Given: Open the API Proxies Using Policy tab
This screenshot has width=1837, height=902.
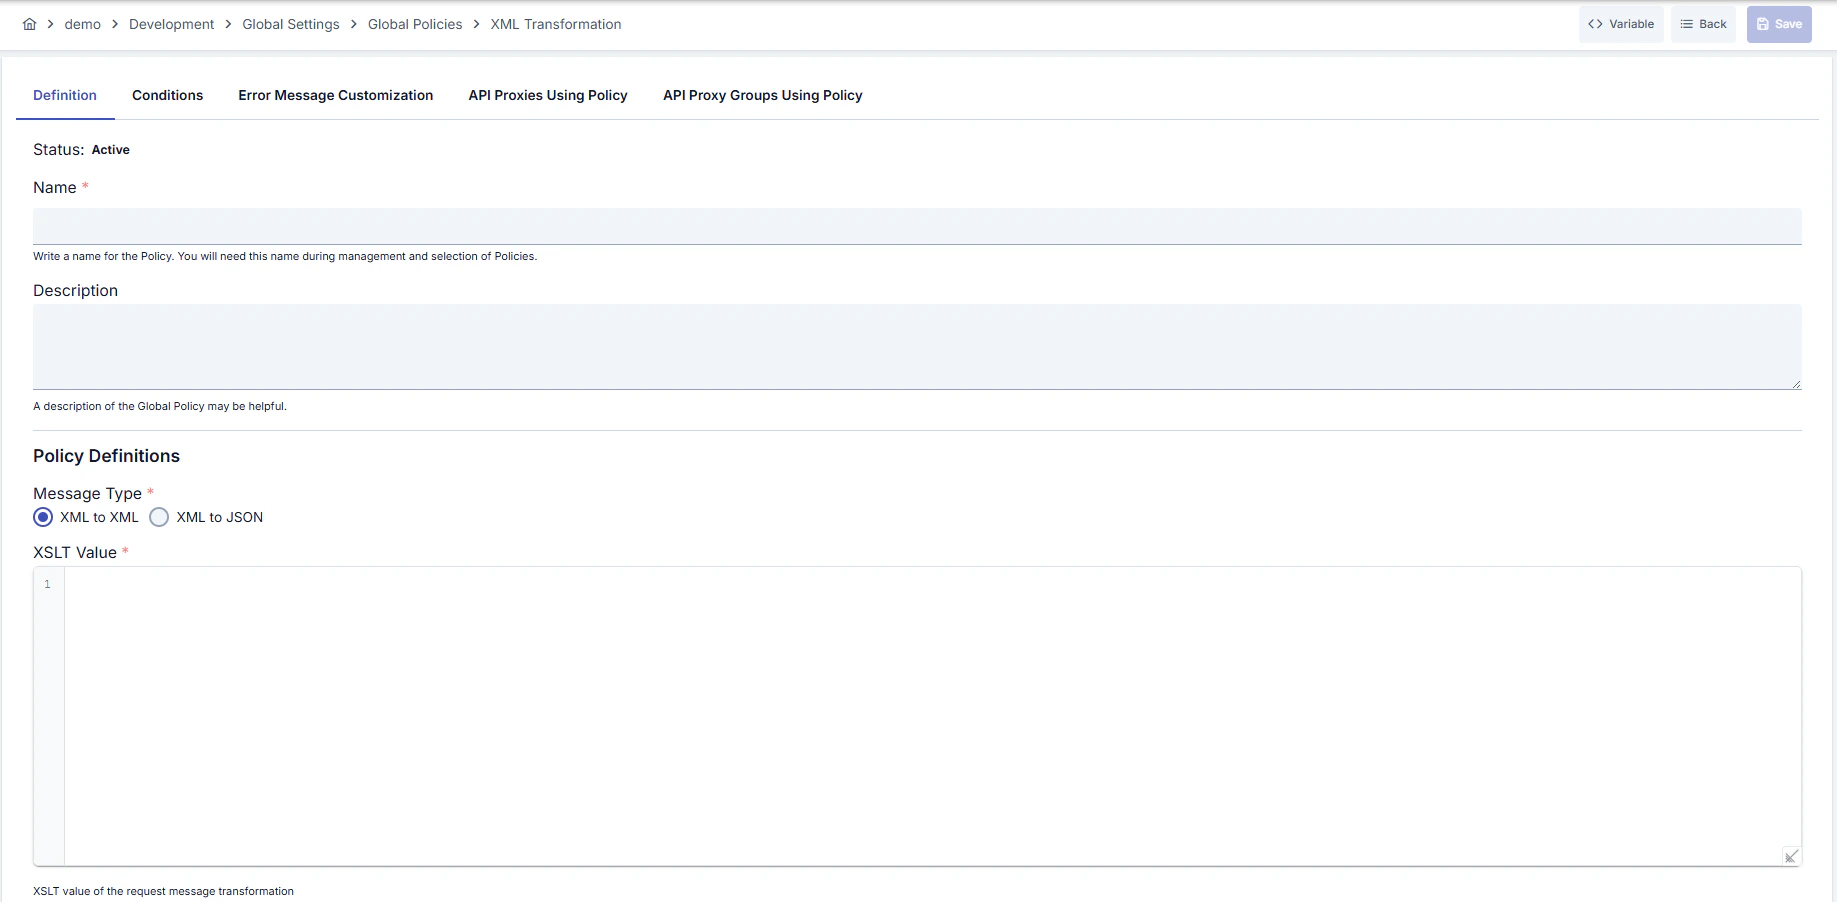Looking at the screenshot, I should click(547, 95).
